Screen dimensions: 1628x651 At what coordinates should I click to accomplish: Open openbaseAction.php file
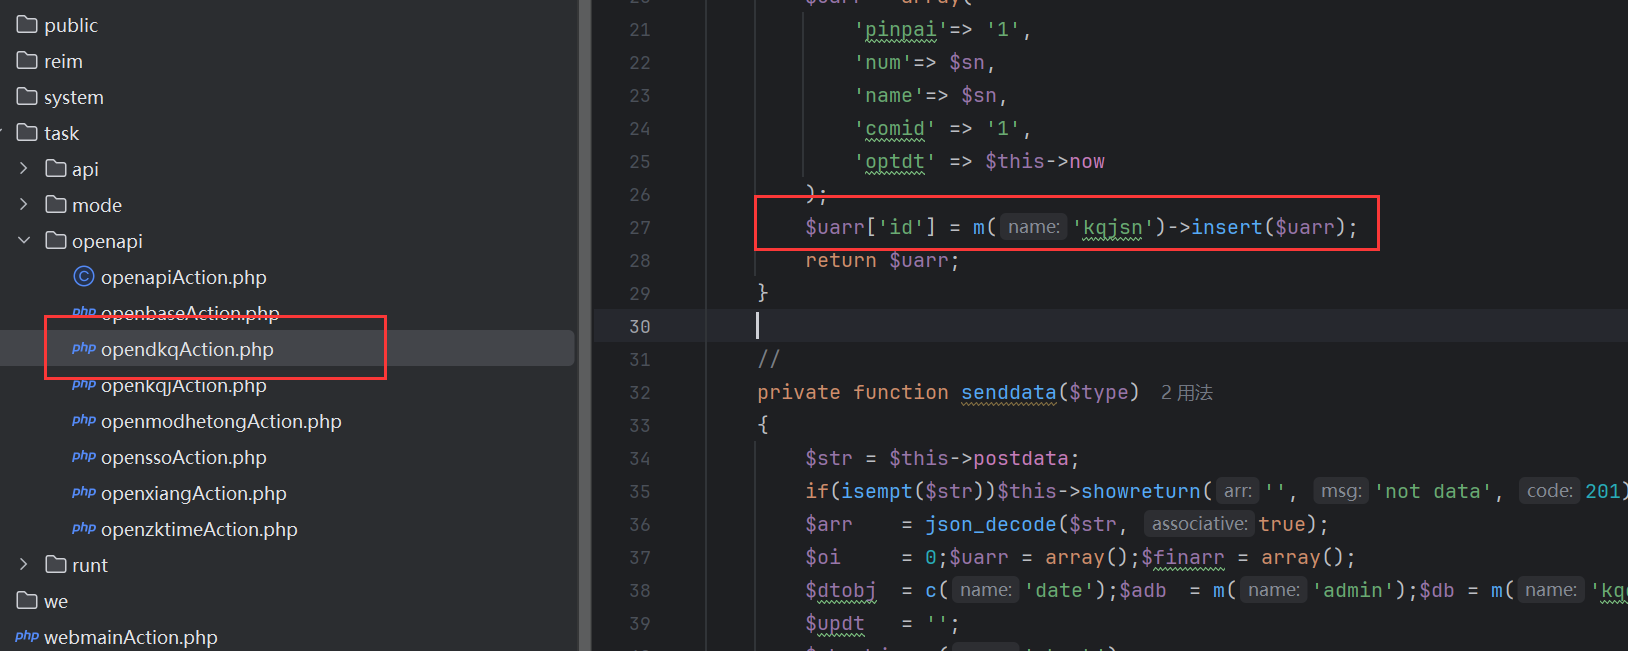[190, 313]
